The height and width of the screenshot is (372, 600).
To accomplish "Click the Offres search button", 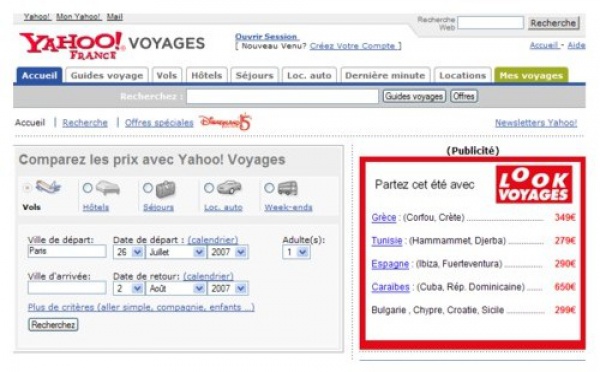I will tap(464, 96).
